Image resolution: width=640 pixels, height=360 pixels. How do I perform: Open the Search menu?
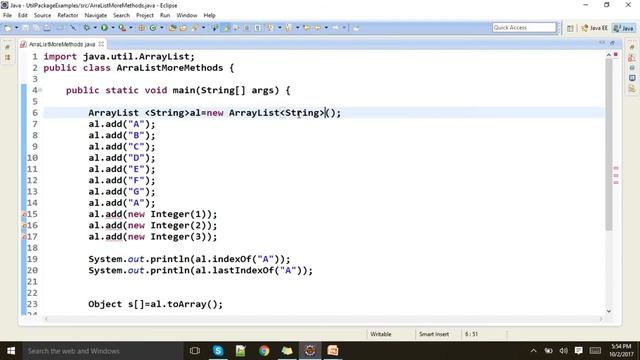click(121, 15)
